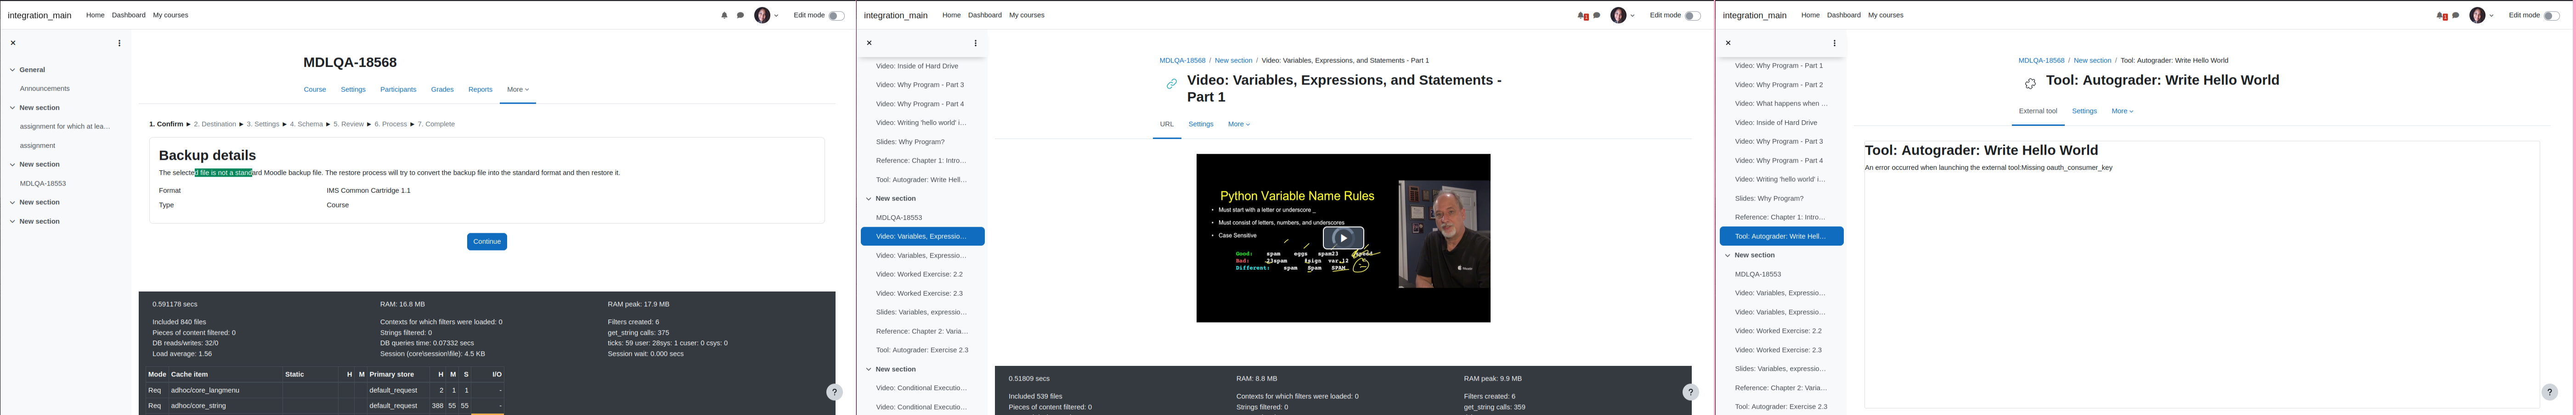The image size is (2576, 415).
Task: Click the Continue button under Backup details
Action: (x=487, y=241)
